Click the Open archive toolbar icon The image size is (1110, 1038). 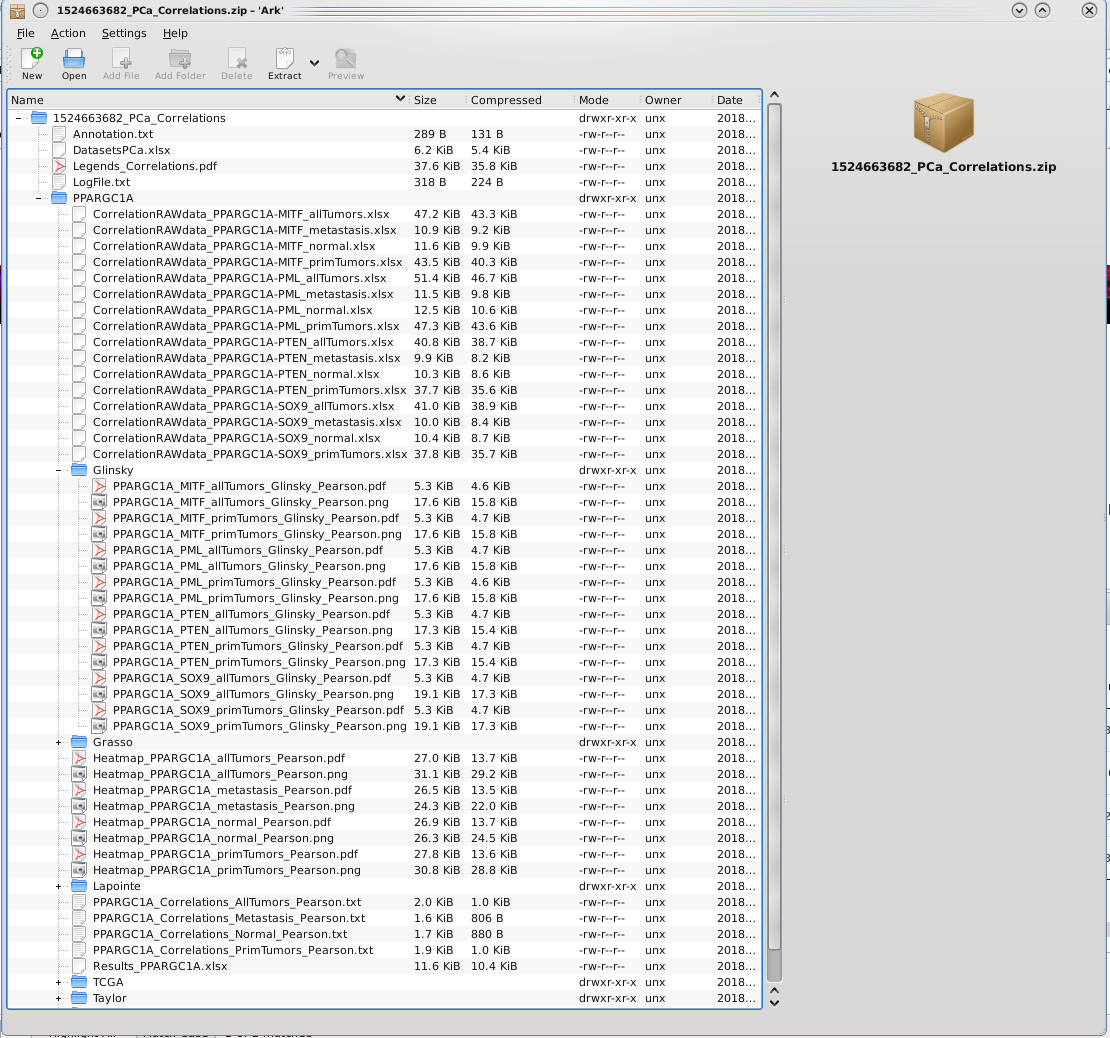tap(74, 59)
